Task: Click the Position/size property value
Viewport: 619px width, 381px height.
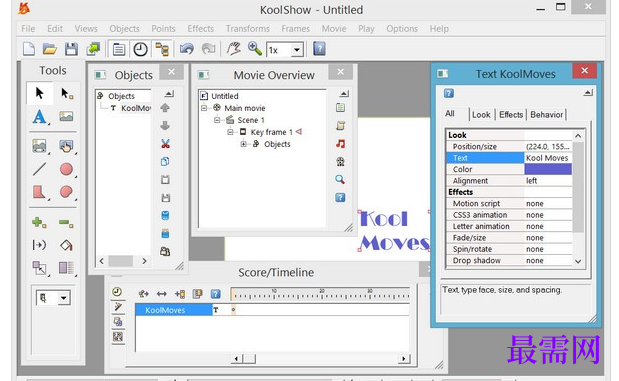Action: [548, 146]
